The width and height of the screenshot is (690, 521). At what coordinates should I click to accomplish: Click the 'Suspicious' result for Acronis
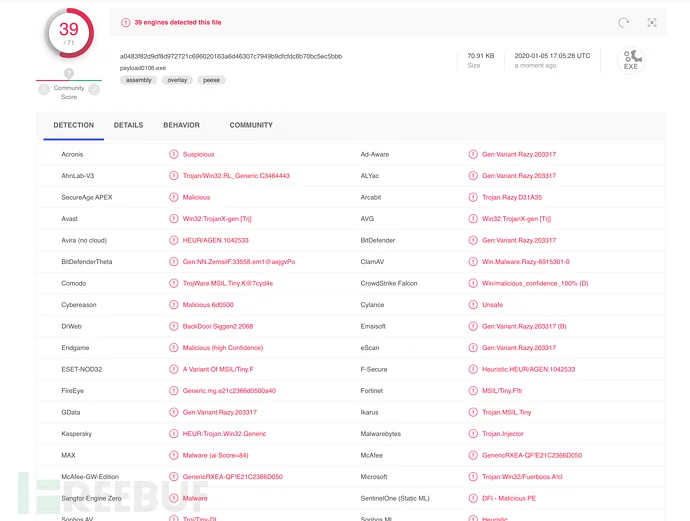tap(198, 154)
